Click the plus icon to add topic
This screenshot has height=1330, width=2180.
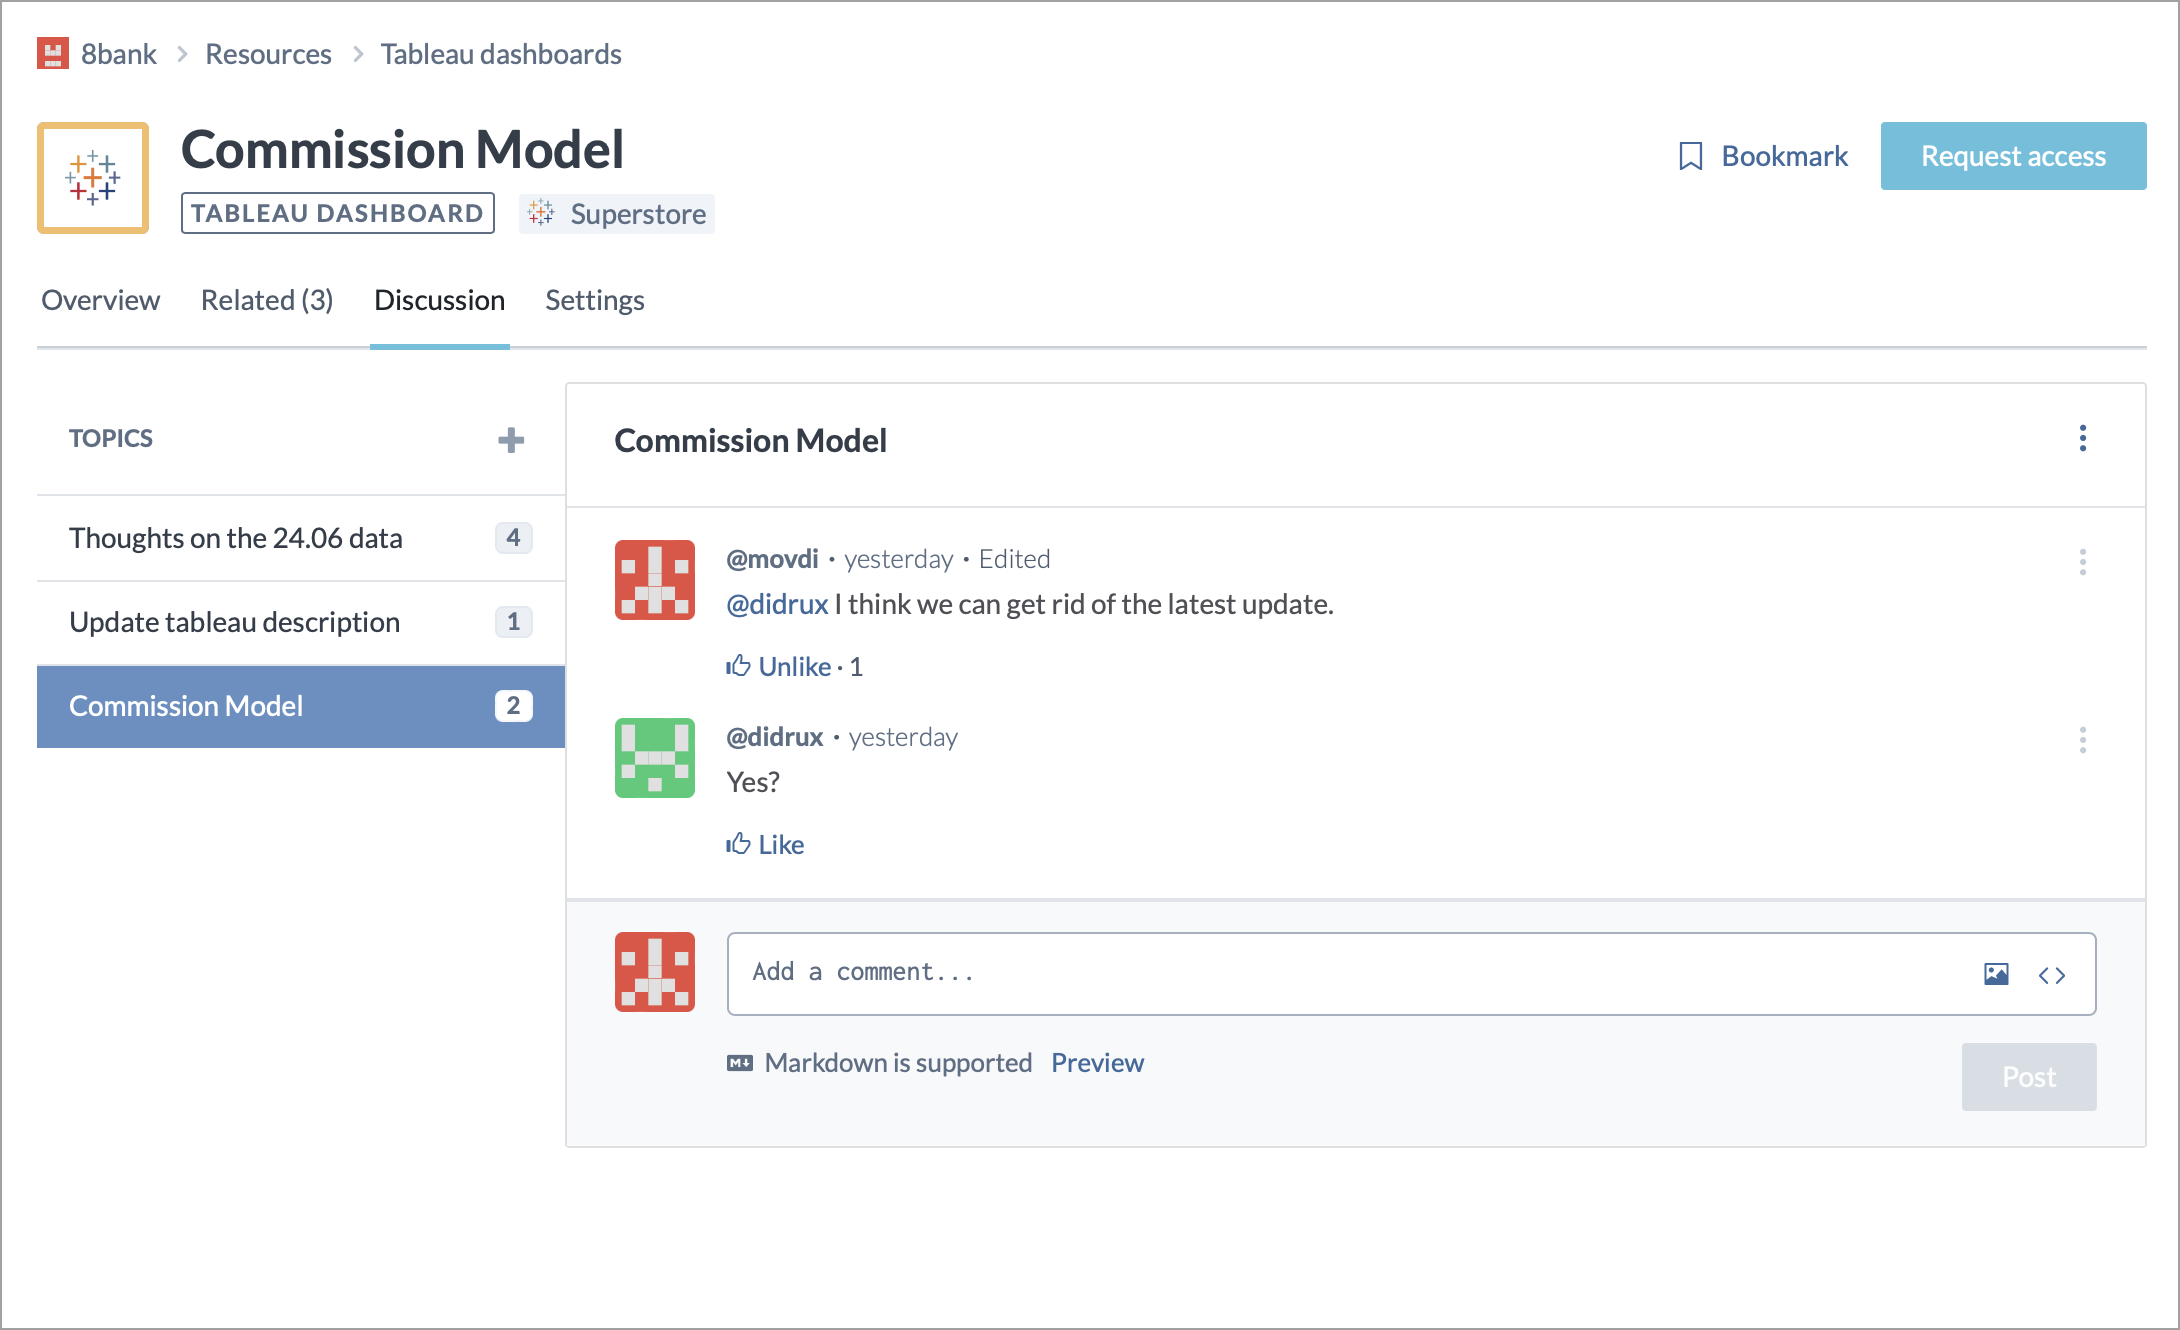coord(511,440)
